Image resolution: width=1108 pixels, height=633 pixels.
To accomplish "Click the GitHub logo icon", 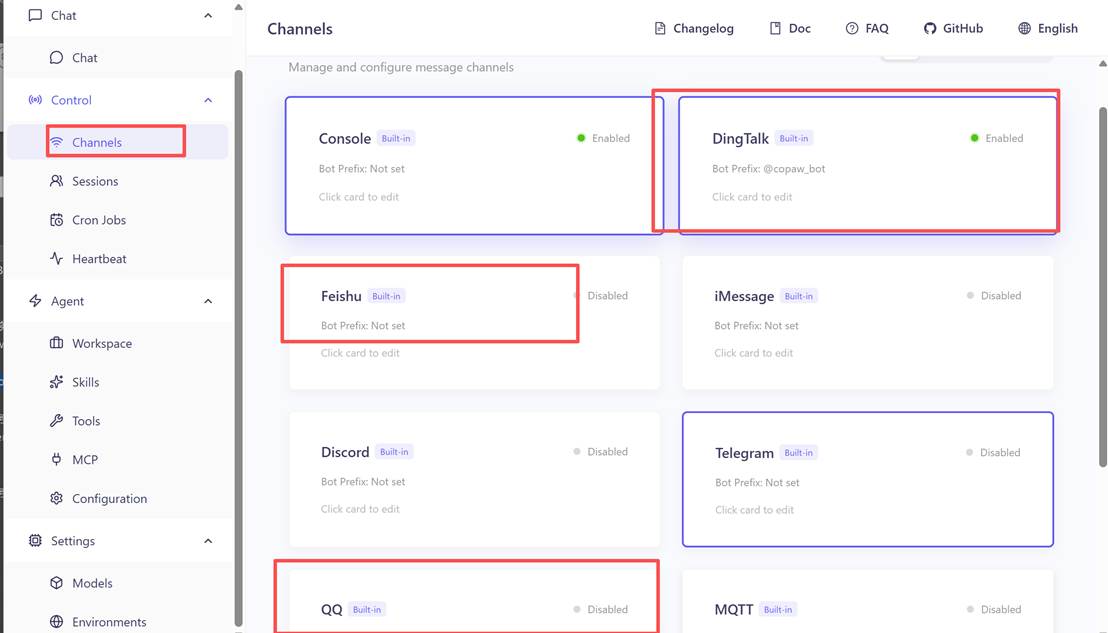I will click(x=930, y=28).
